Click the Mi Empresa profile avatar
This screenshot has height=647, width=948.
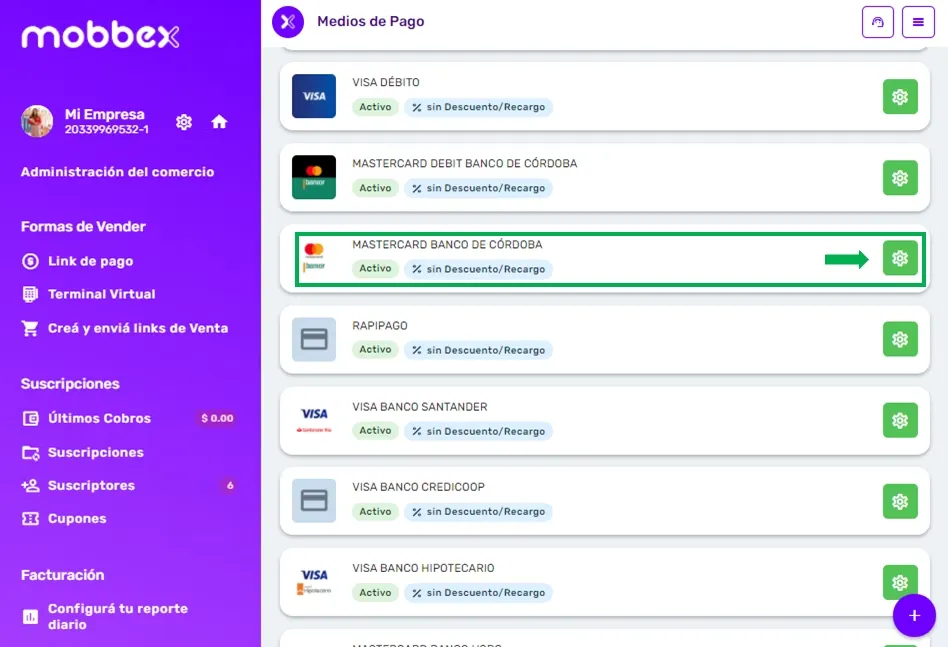tap(37, 121)
